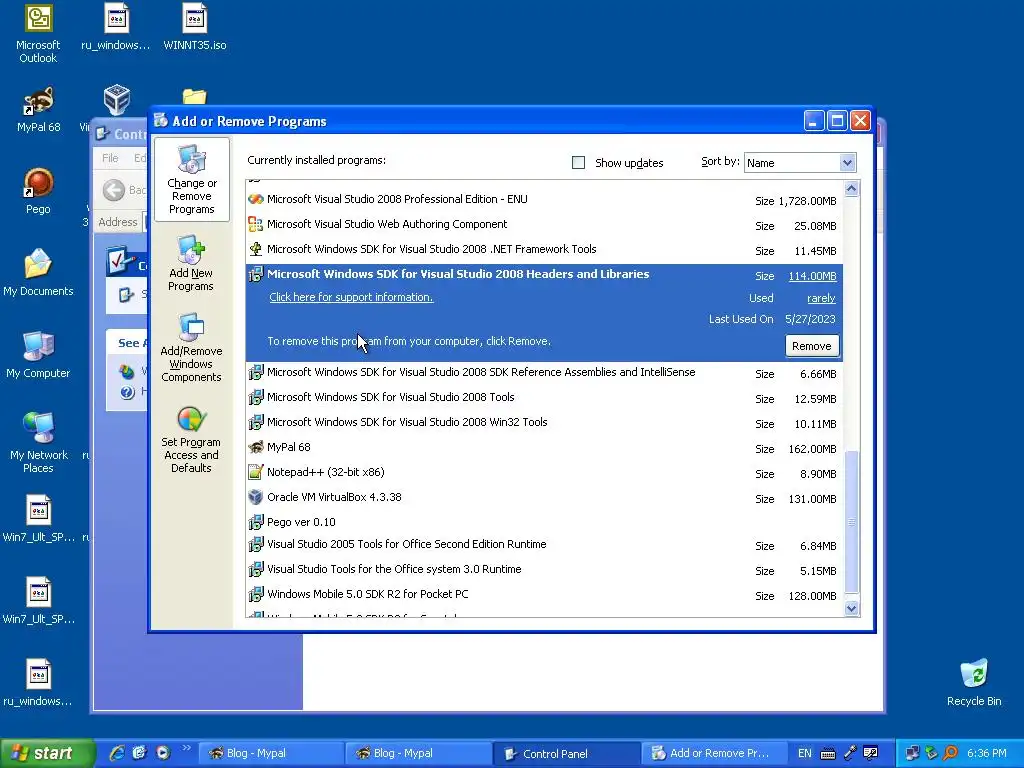Launch media player quick launch icon
The height and width of the screenshot is (768, 1024).
tap(163, 753)
